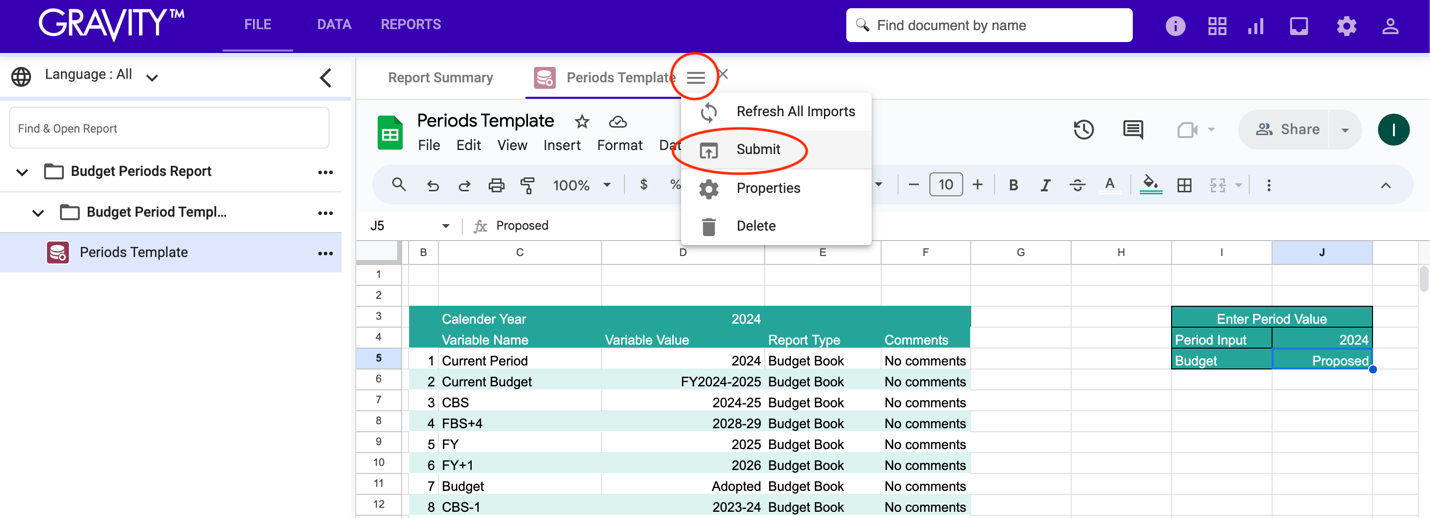Collapse the Budget Period Templ... folder
This screenshot has height=518, width=1430.
38,213
